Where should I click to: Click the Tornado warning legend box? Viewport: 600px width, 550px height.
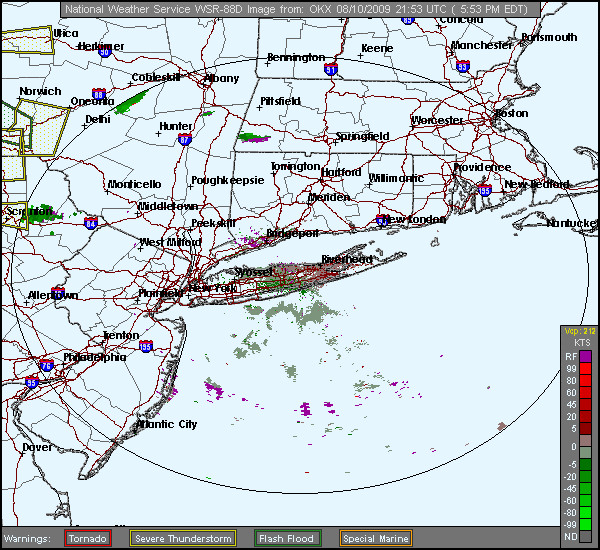[88, 538]
